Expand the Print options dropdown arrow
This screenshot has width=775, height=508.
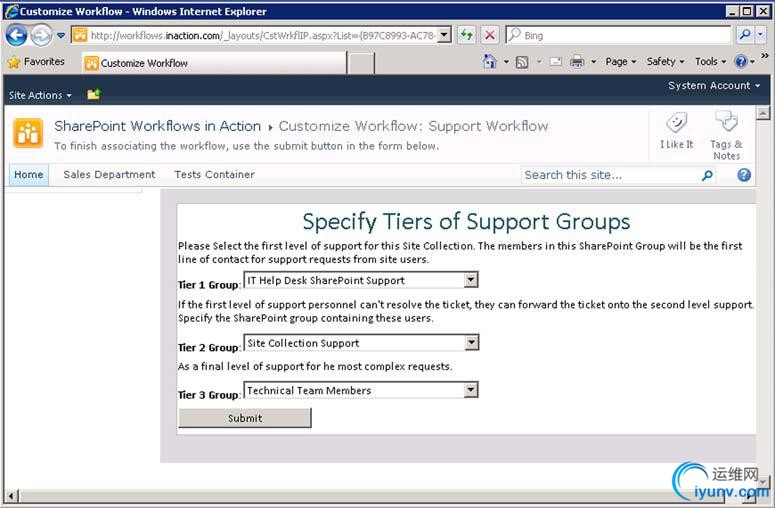(x=594, y=62)
